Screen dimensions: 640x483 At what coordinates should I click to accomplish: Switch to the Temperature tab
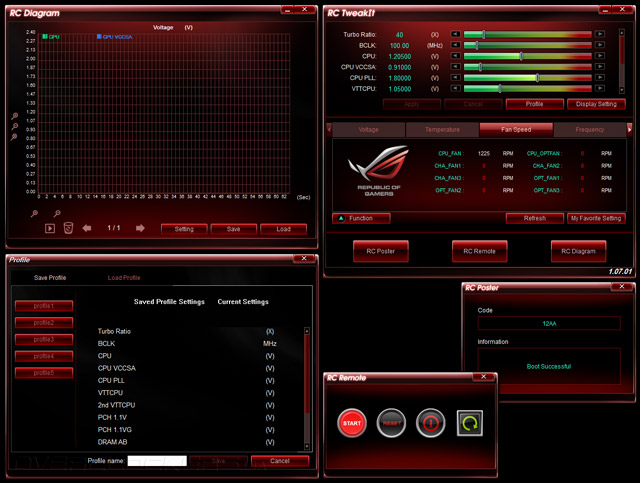tap(442, 129)
